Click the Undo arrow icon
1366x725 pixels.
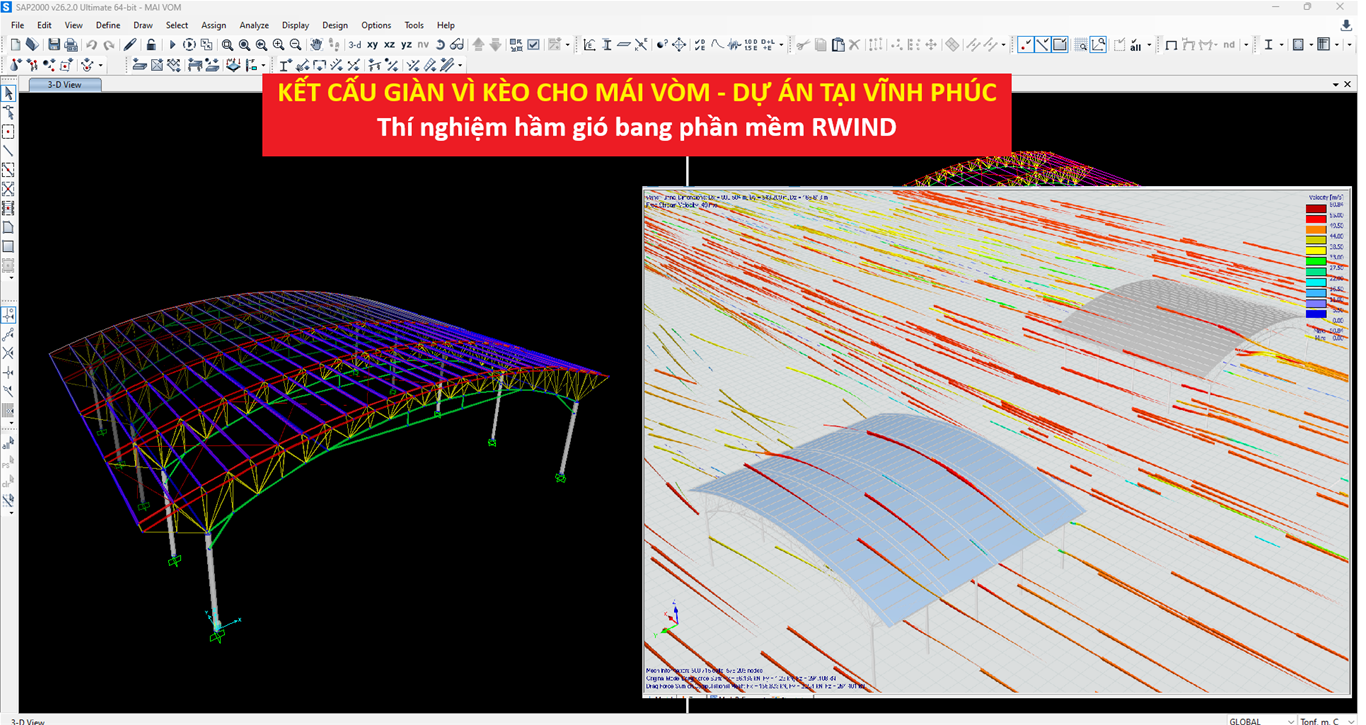tap(91, 45)
